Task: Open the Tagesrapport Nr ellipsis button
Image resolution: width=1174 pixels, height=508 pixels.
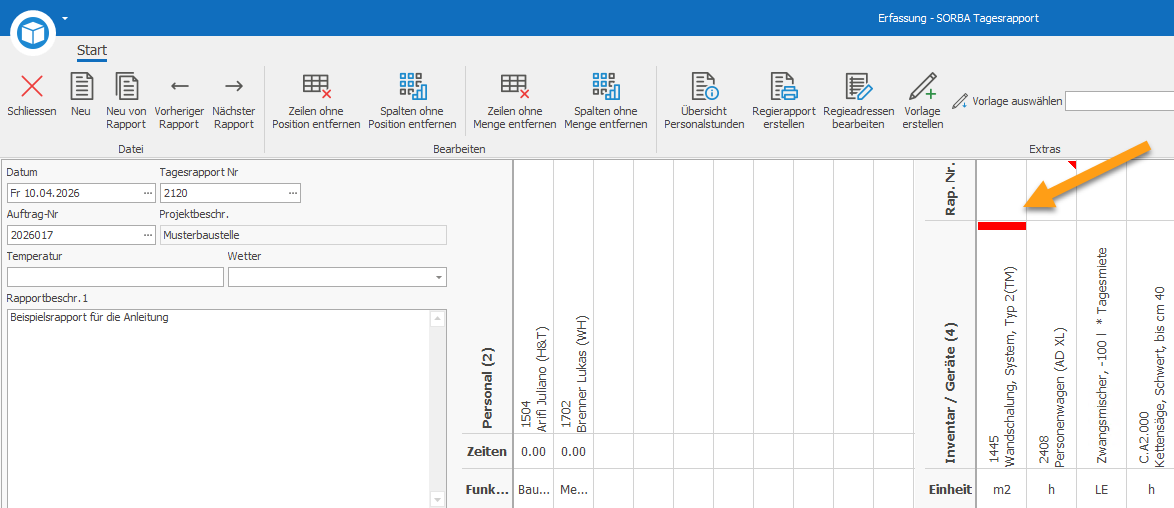Action: click(x=294, y=193)
